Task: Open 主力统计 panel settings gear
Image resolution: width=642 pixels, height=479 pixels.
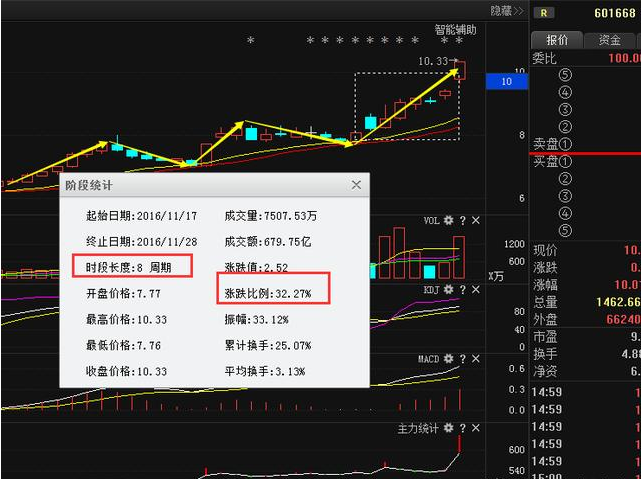Action: pyautogui.click(x=449, y=429)
